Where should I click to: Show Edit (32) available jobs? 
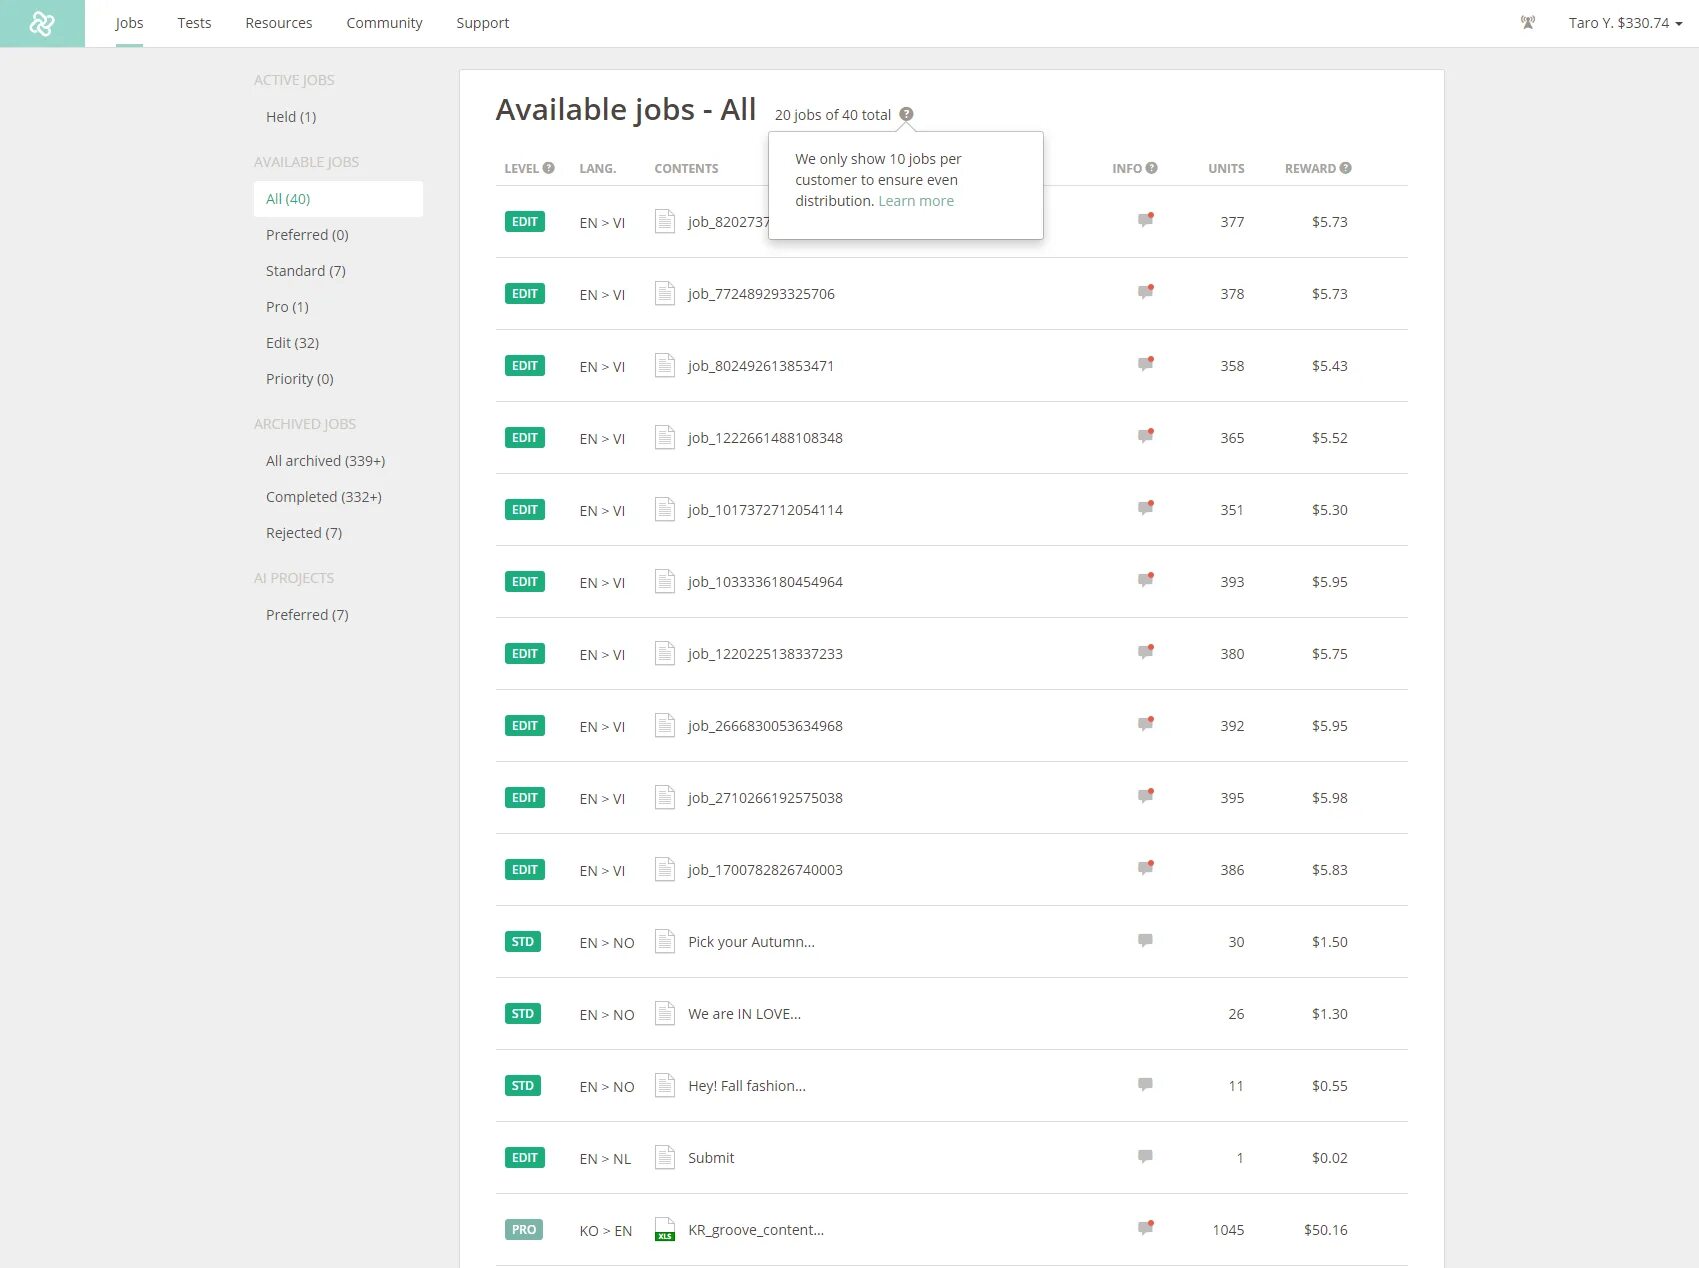click(292, 343)
